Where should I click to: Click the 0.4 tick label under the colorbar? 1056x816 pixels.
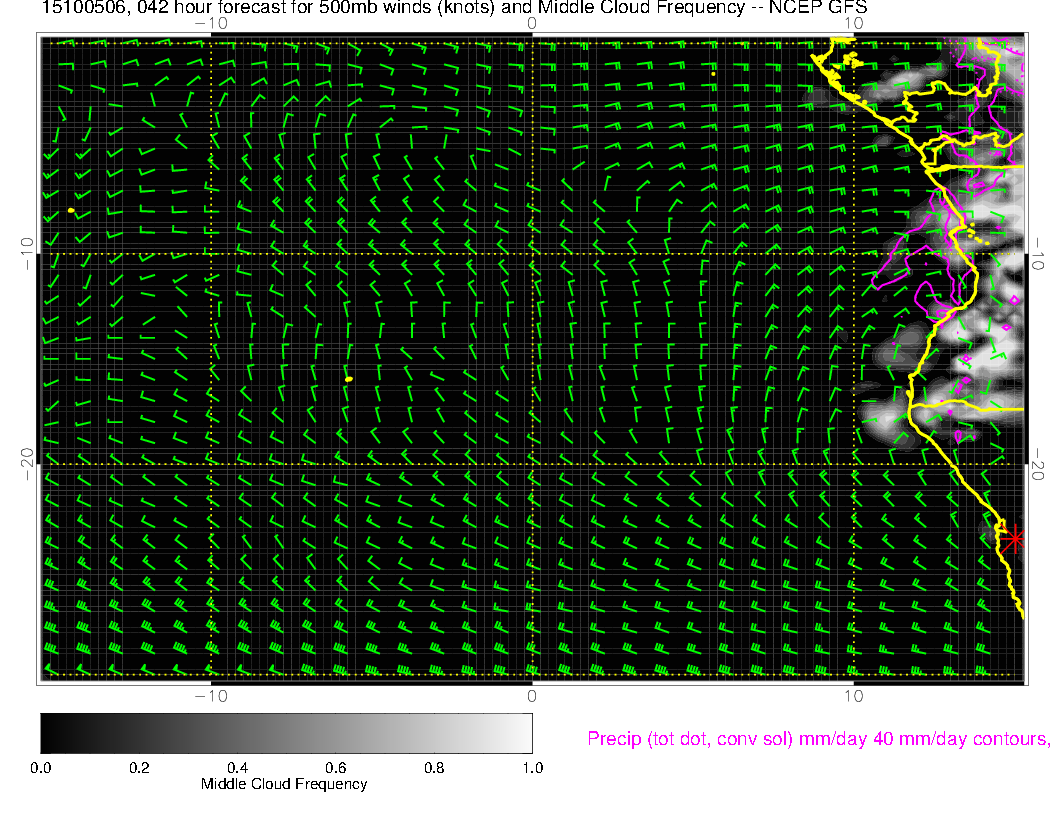tap(237, 768)
